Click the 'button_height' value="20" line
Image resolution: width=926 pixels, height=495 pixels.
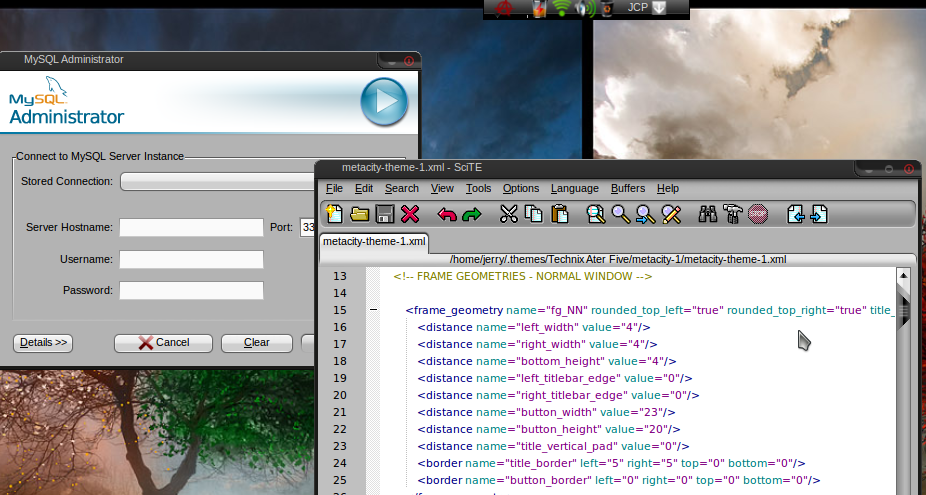click(549, 429)
